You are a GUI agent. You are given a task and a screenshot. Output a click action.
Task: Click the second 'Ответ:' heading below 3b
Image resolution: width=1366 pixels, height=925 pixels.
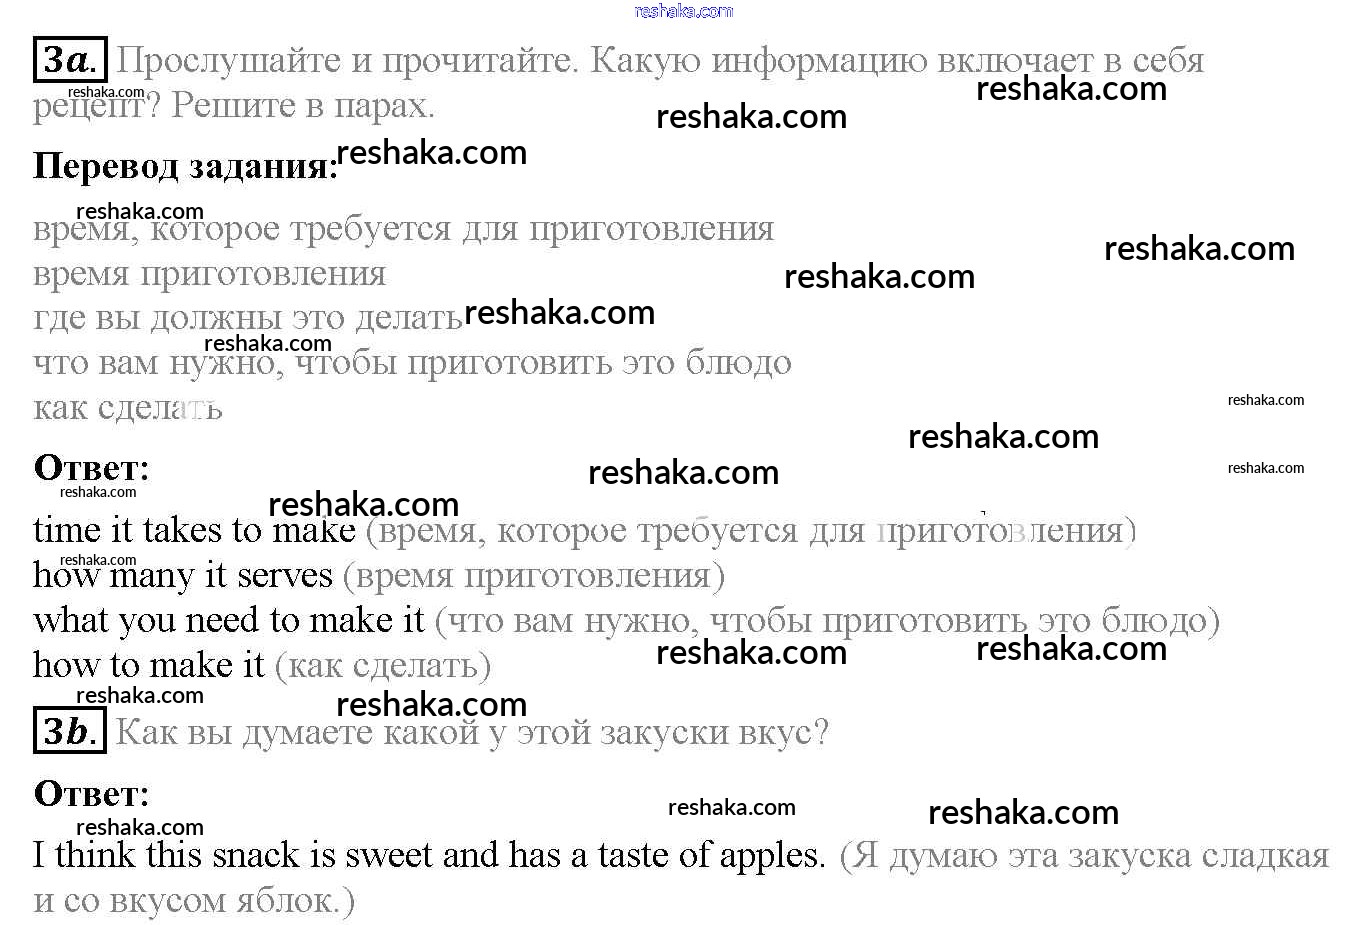point(92,794)
